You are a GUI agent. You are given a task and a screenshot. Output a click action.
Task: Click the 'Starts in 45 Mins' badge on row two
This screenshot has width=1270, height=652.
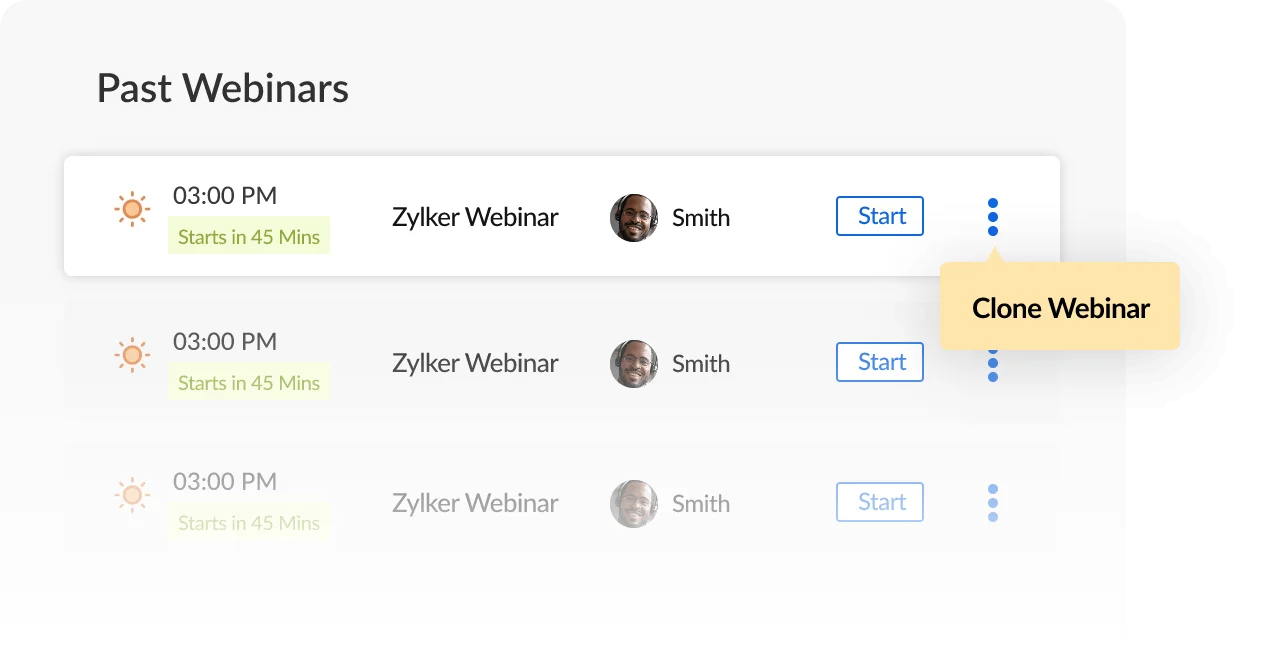coord(249,382)
